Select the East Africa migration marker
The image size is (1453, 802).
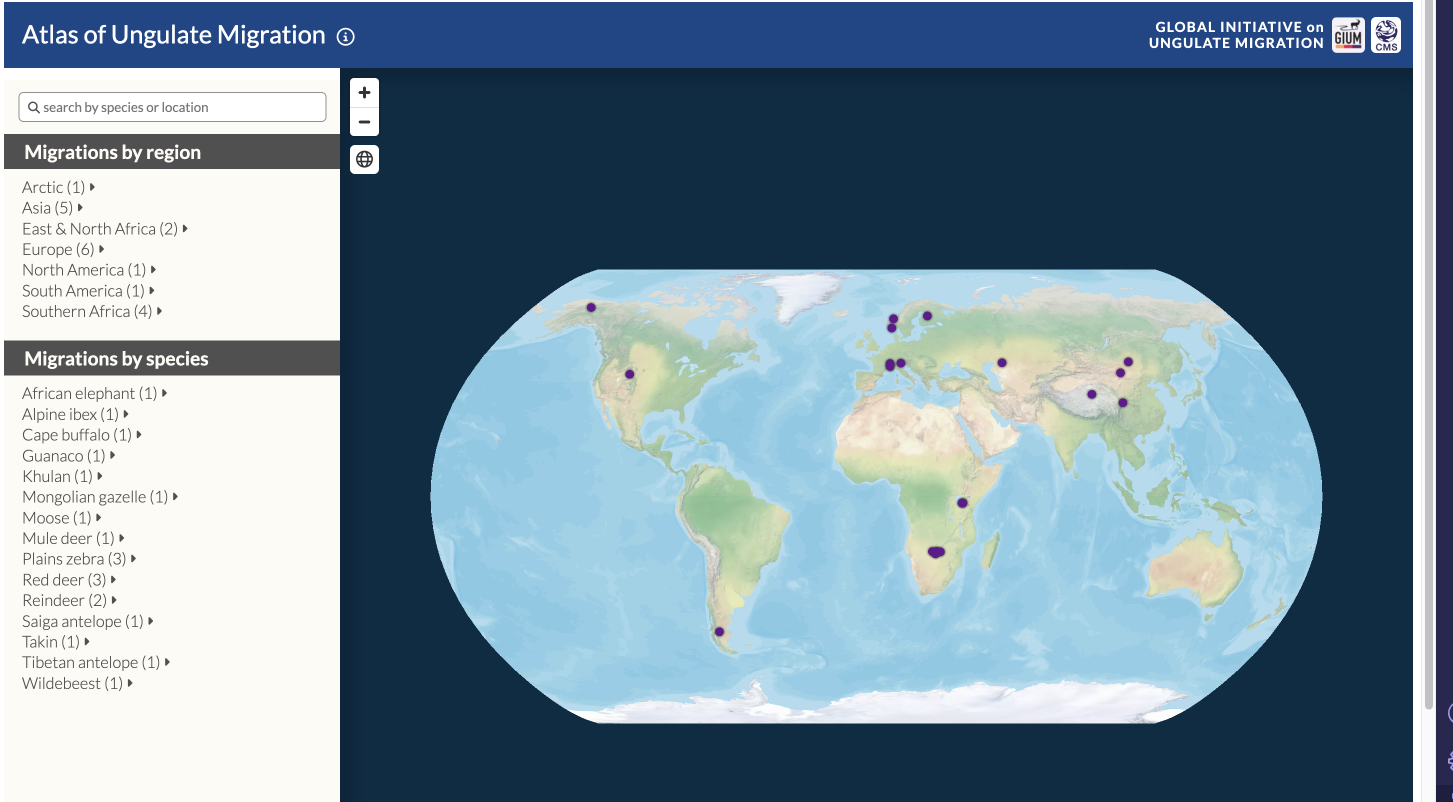962,503
